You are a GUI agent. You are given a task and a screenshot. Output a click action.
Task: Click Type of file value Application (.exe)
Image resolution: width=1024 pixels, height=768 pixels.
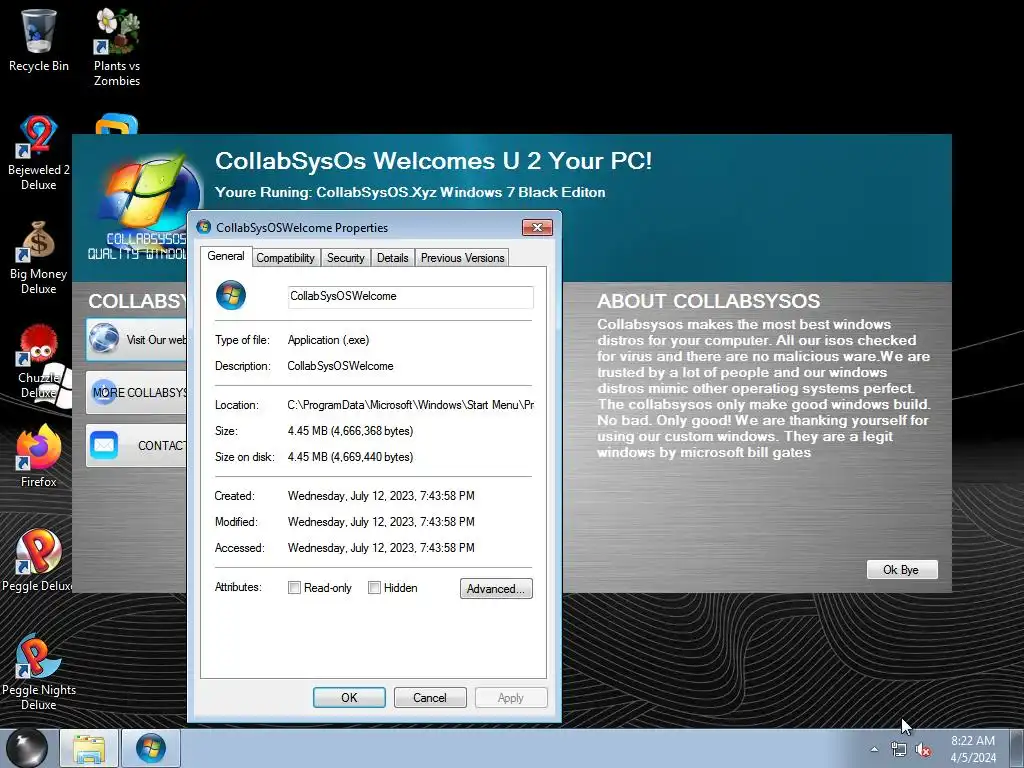pos(328,340)
